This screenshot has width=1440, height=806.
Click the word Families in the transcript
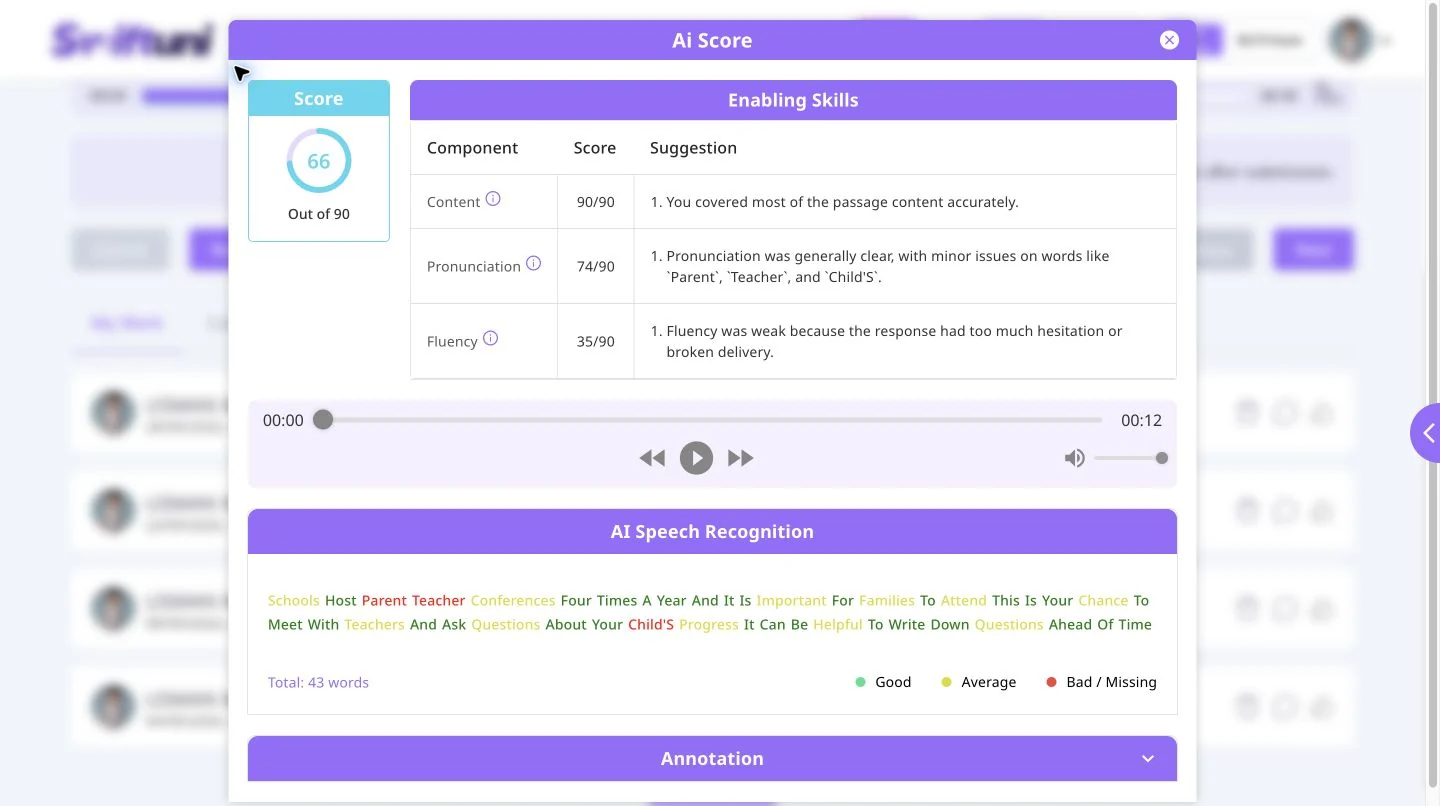887,601
